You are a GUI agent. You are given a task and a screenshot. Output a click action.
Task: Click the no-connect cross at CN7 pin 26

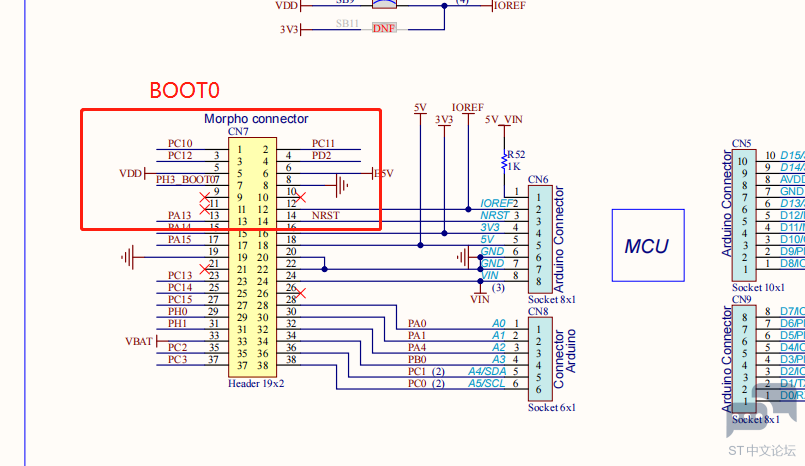pyautogui.click(x=301, y=293)
